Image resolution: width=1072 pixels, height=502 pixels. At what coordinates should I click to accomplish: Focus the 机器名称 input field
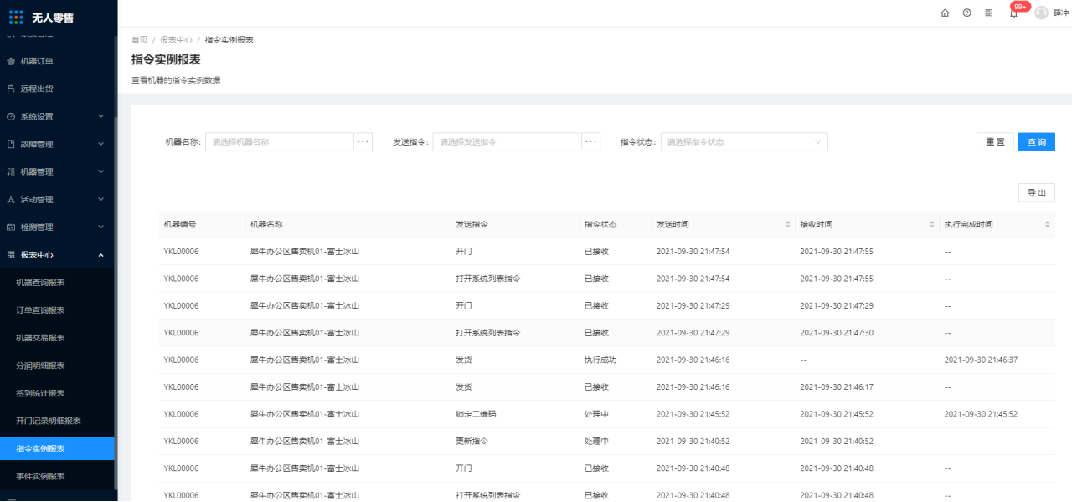click(279, 142)
